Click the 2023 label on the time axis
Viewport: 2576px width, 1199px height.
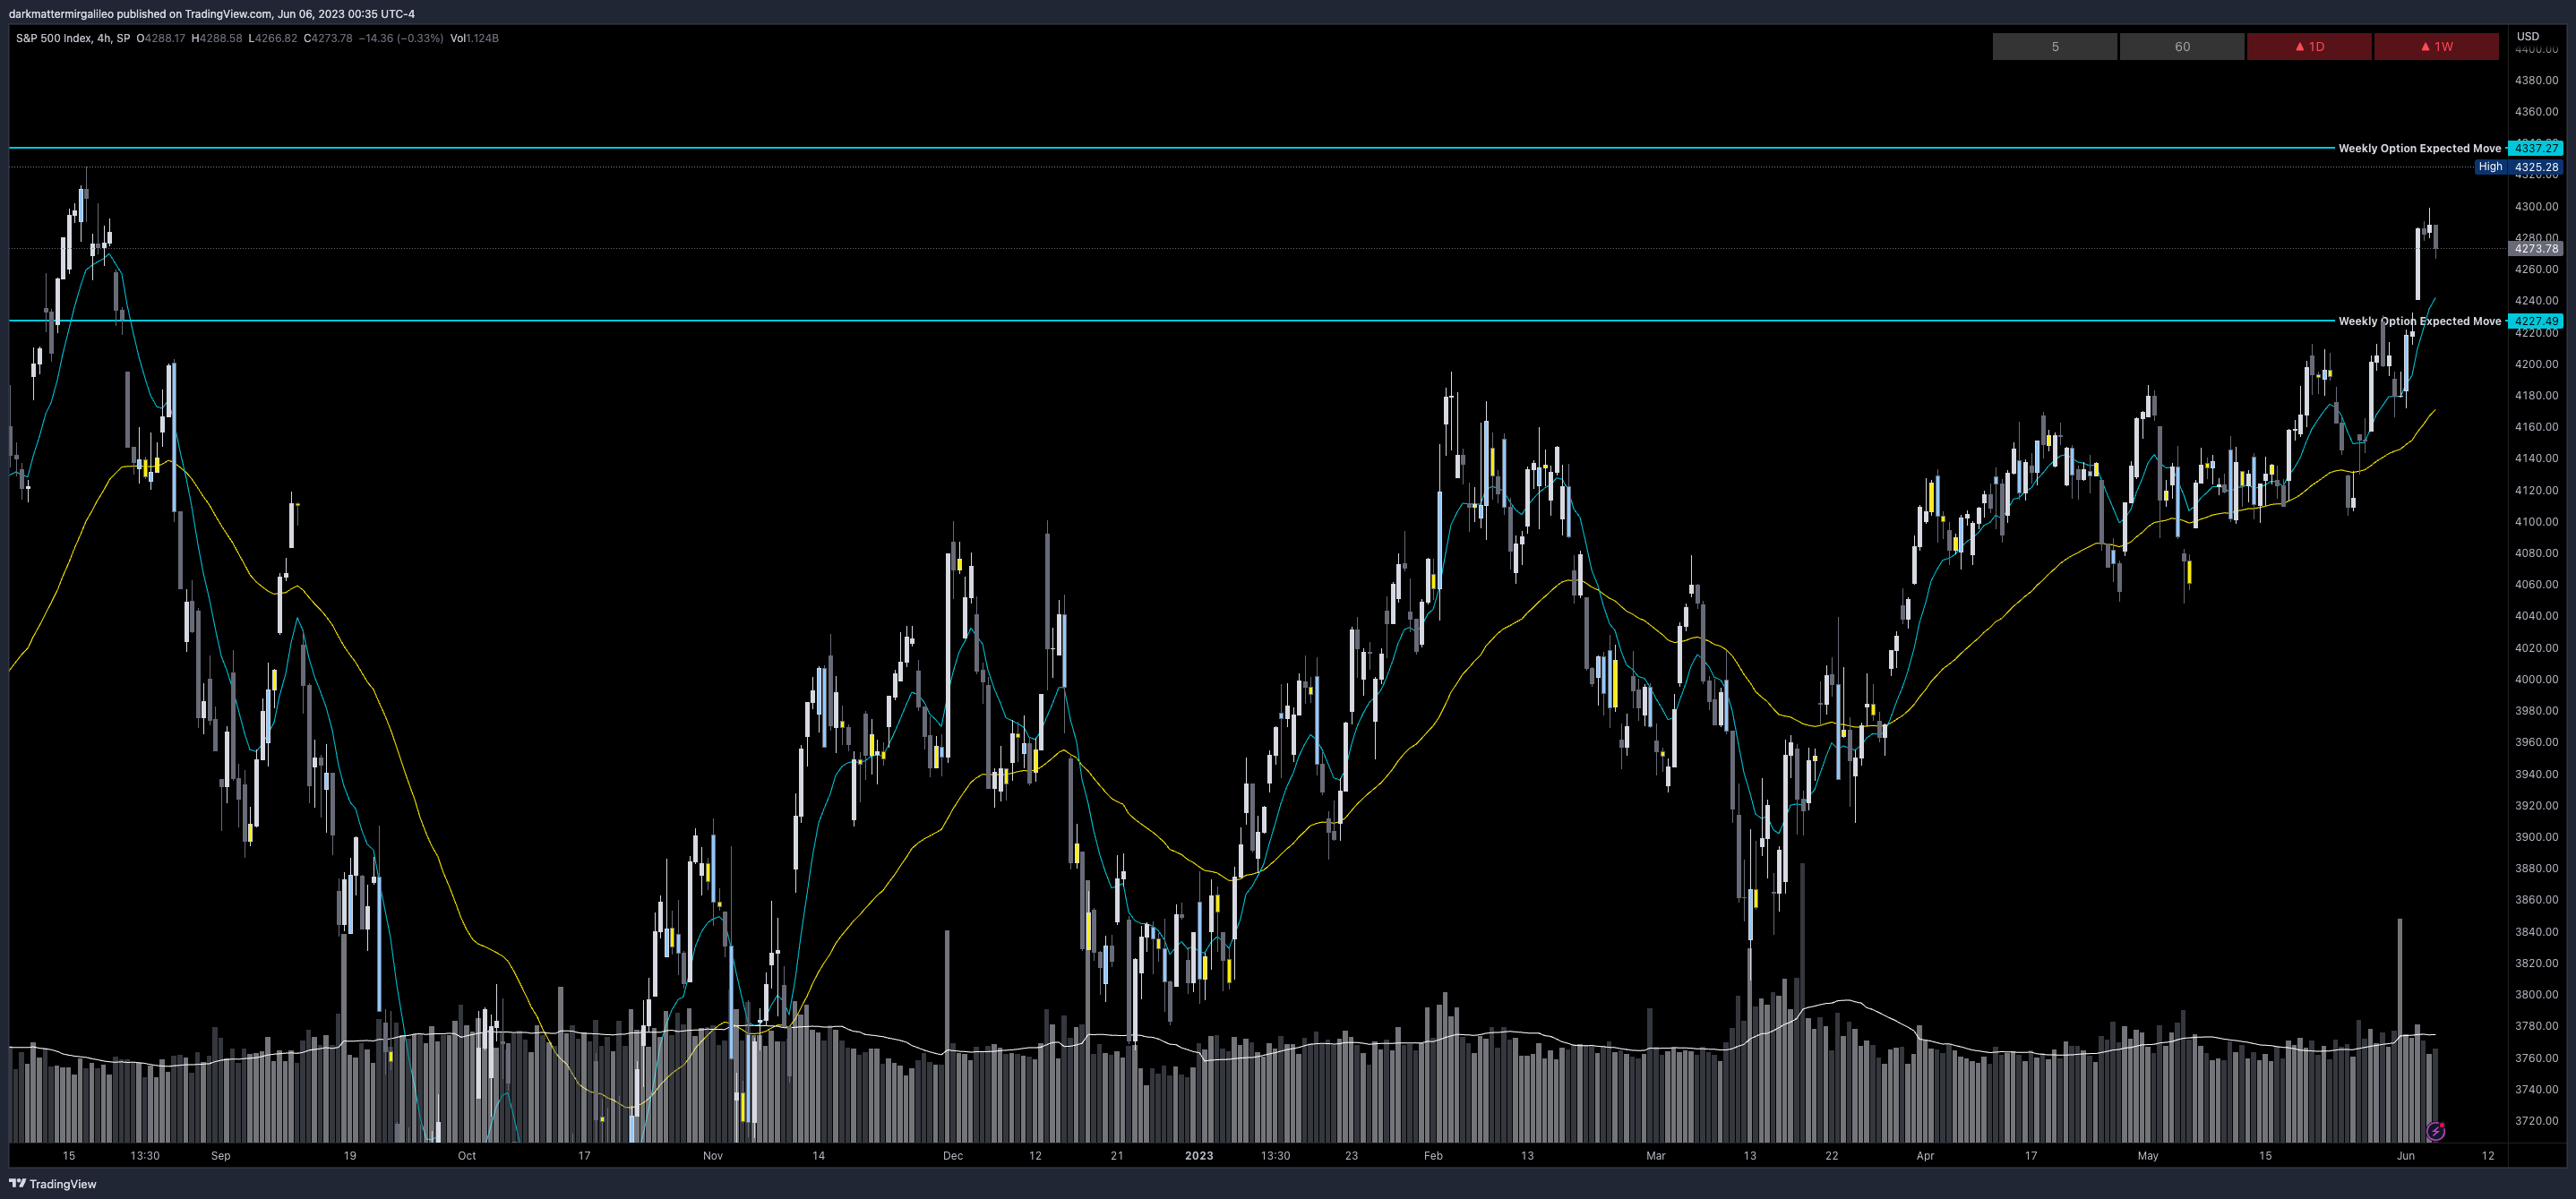click(x=1199, y=1155)
